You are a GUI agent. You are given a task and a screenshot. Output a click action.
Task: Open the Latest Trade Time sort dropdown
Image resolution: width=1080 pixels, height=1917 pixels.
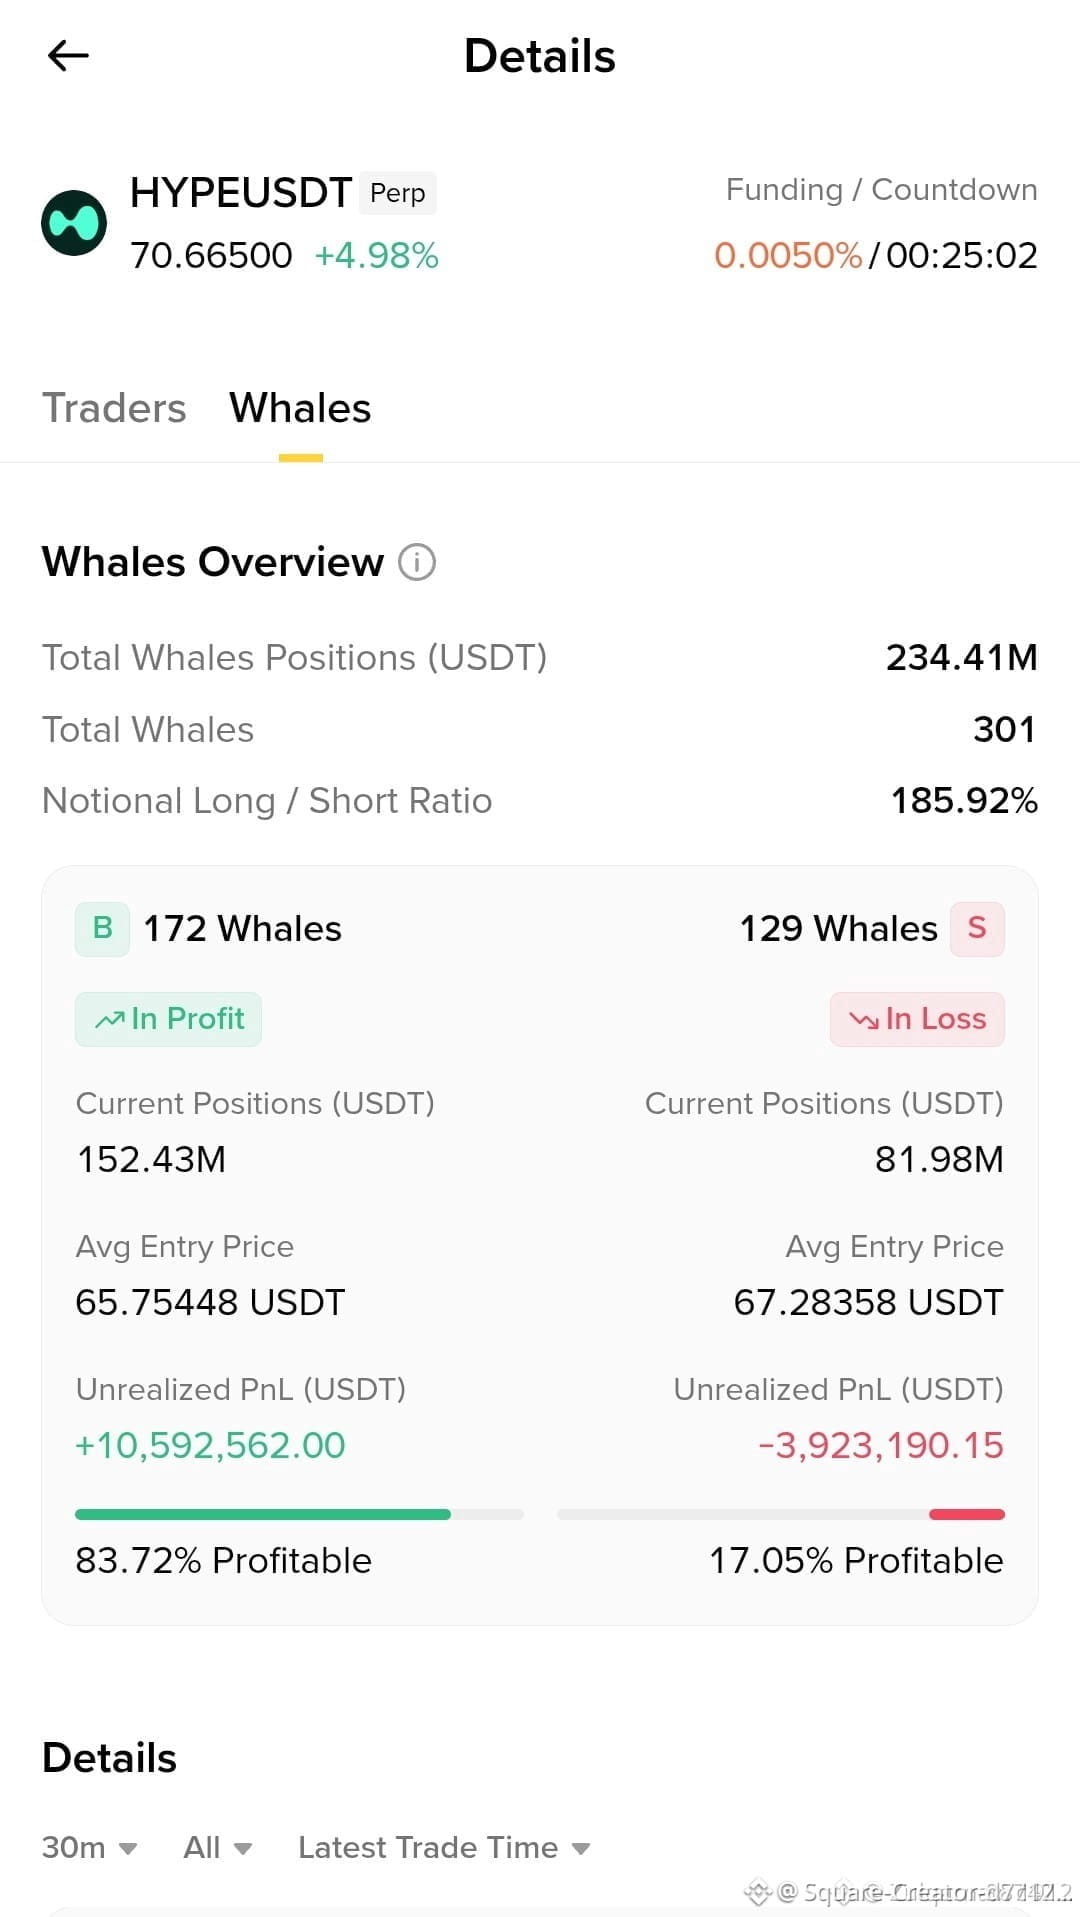[x=444, y=1847]
